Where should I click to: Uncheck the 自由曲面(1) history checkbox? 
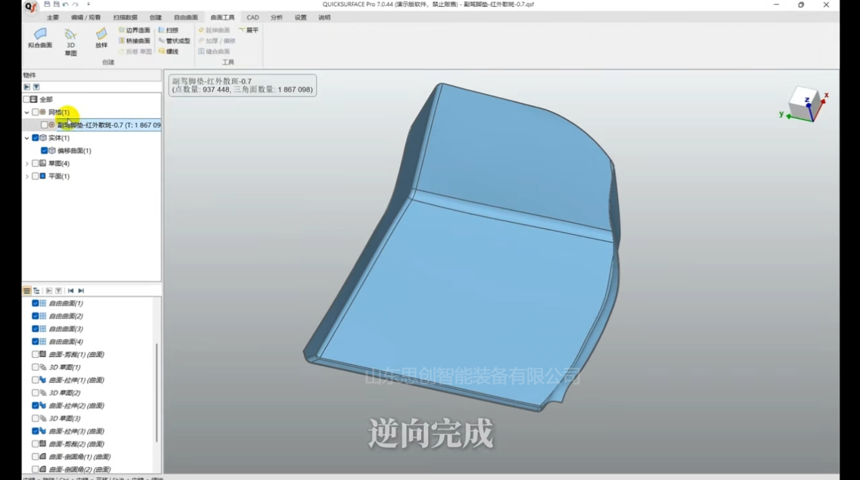click(x=35, y=303)
